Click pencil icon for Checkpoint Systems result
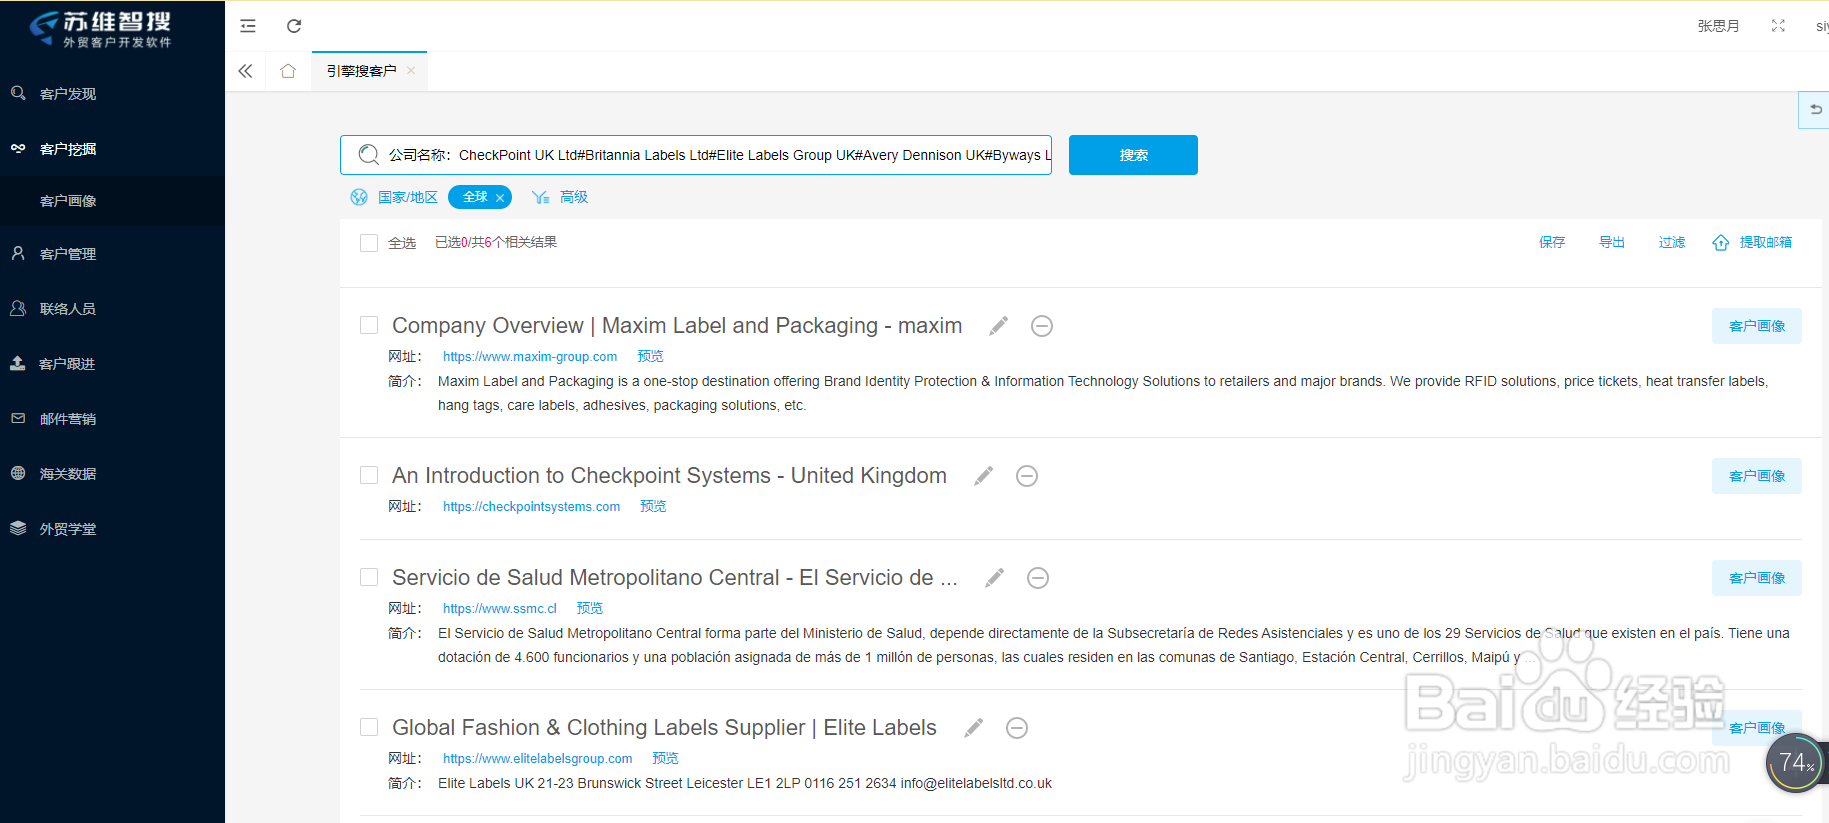Image resolution: width=1829 pixels, height=823 pixels. pyautogui.click(x=984, y=476)
